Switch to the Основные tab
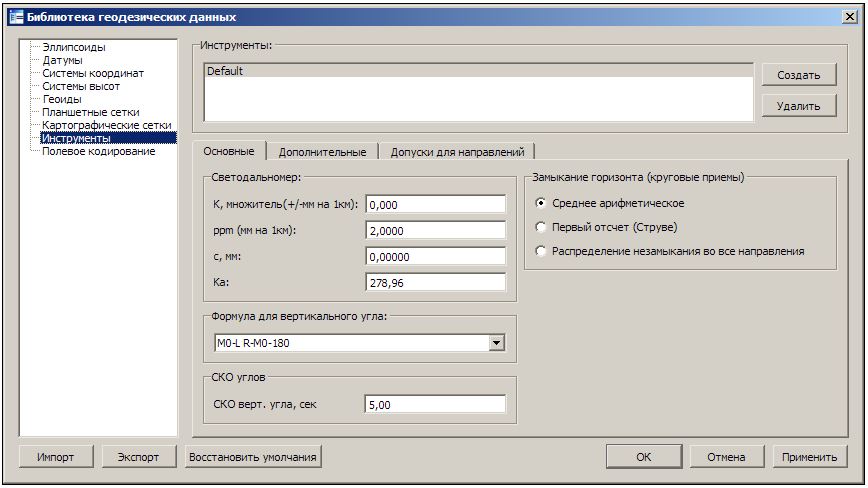The height and width of the screenshot is (488, 868). [229, 151]
